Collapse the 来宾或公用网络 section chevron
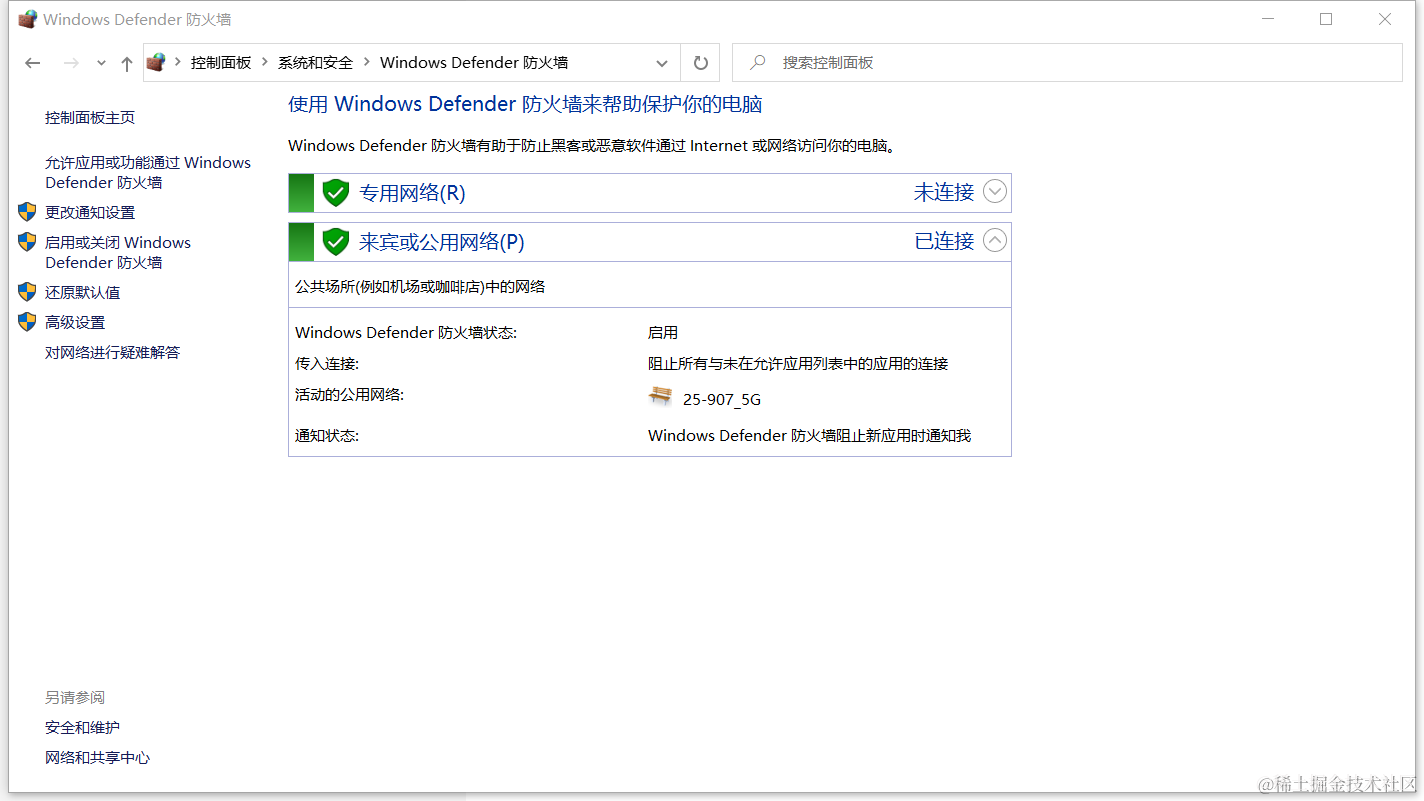Image resolution: width=1424 pixels, height=801 pixels. pyautogui.click(x=995, y=240)
